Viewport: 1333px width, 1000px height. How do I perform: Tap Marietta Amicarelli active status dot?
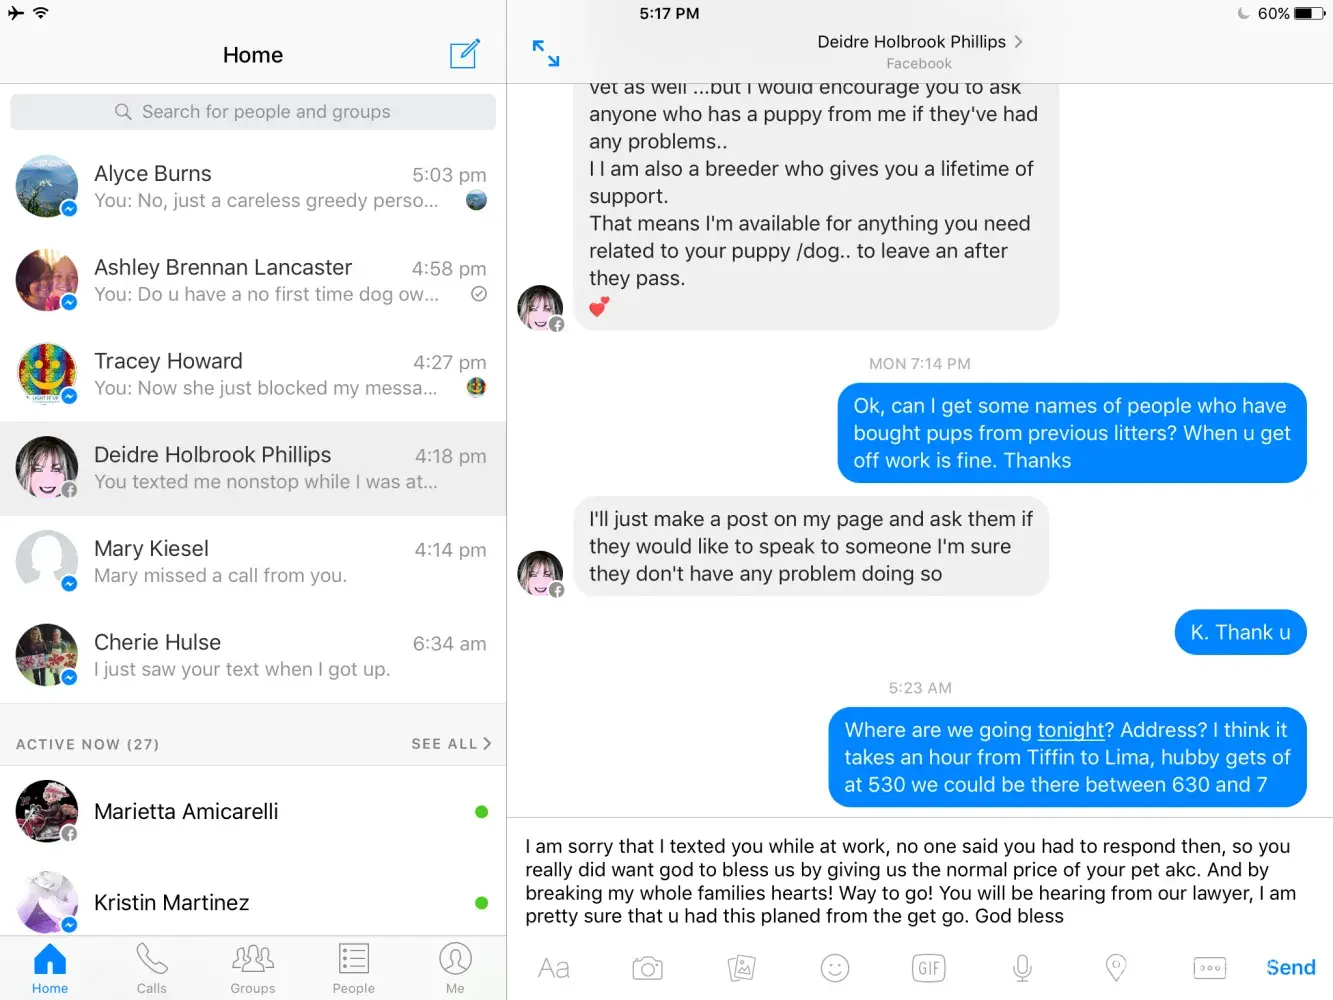pos(481,812)
